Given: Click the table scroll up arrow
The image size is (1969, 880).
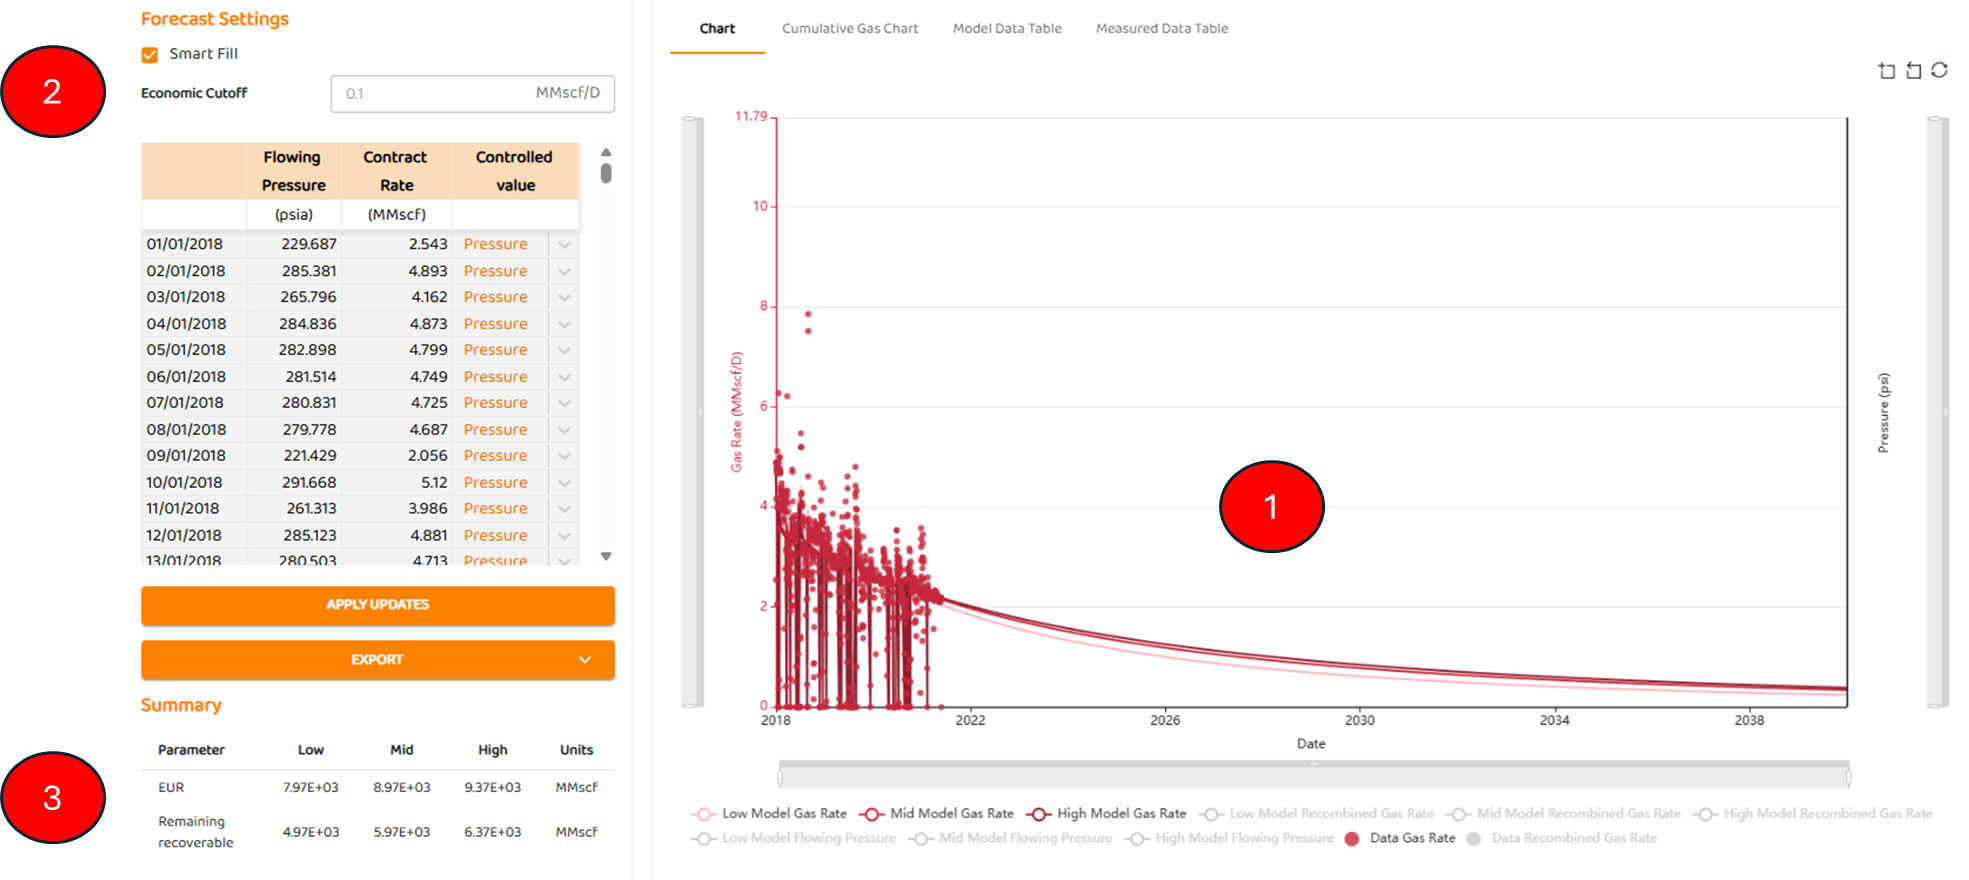Looking at the screenshot, I should click(606, 152).
